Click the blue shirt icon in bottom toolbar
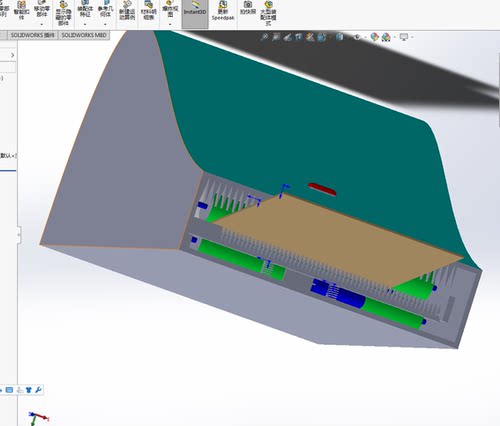This screenshot has height=426, width=500. (29, 390)
